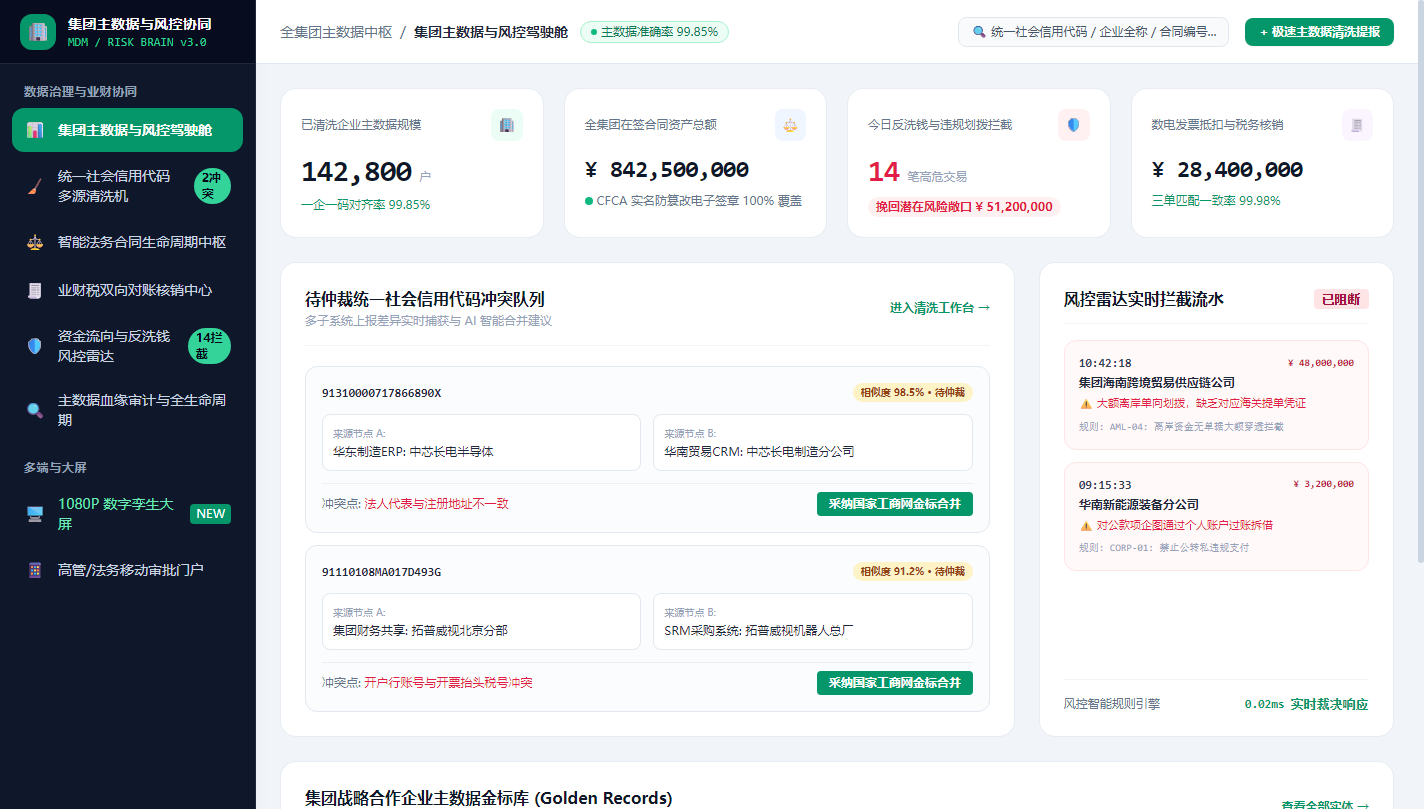Click the 相似度 91.2% • 待仲裁 tag
Image resolution: width=1424 pixels, height=809 pixels.
[913, 571]
